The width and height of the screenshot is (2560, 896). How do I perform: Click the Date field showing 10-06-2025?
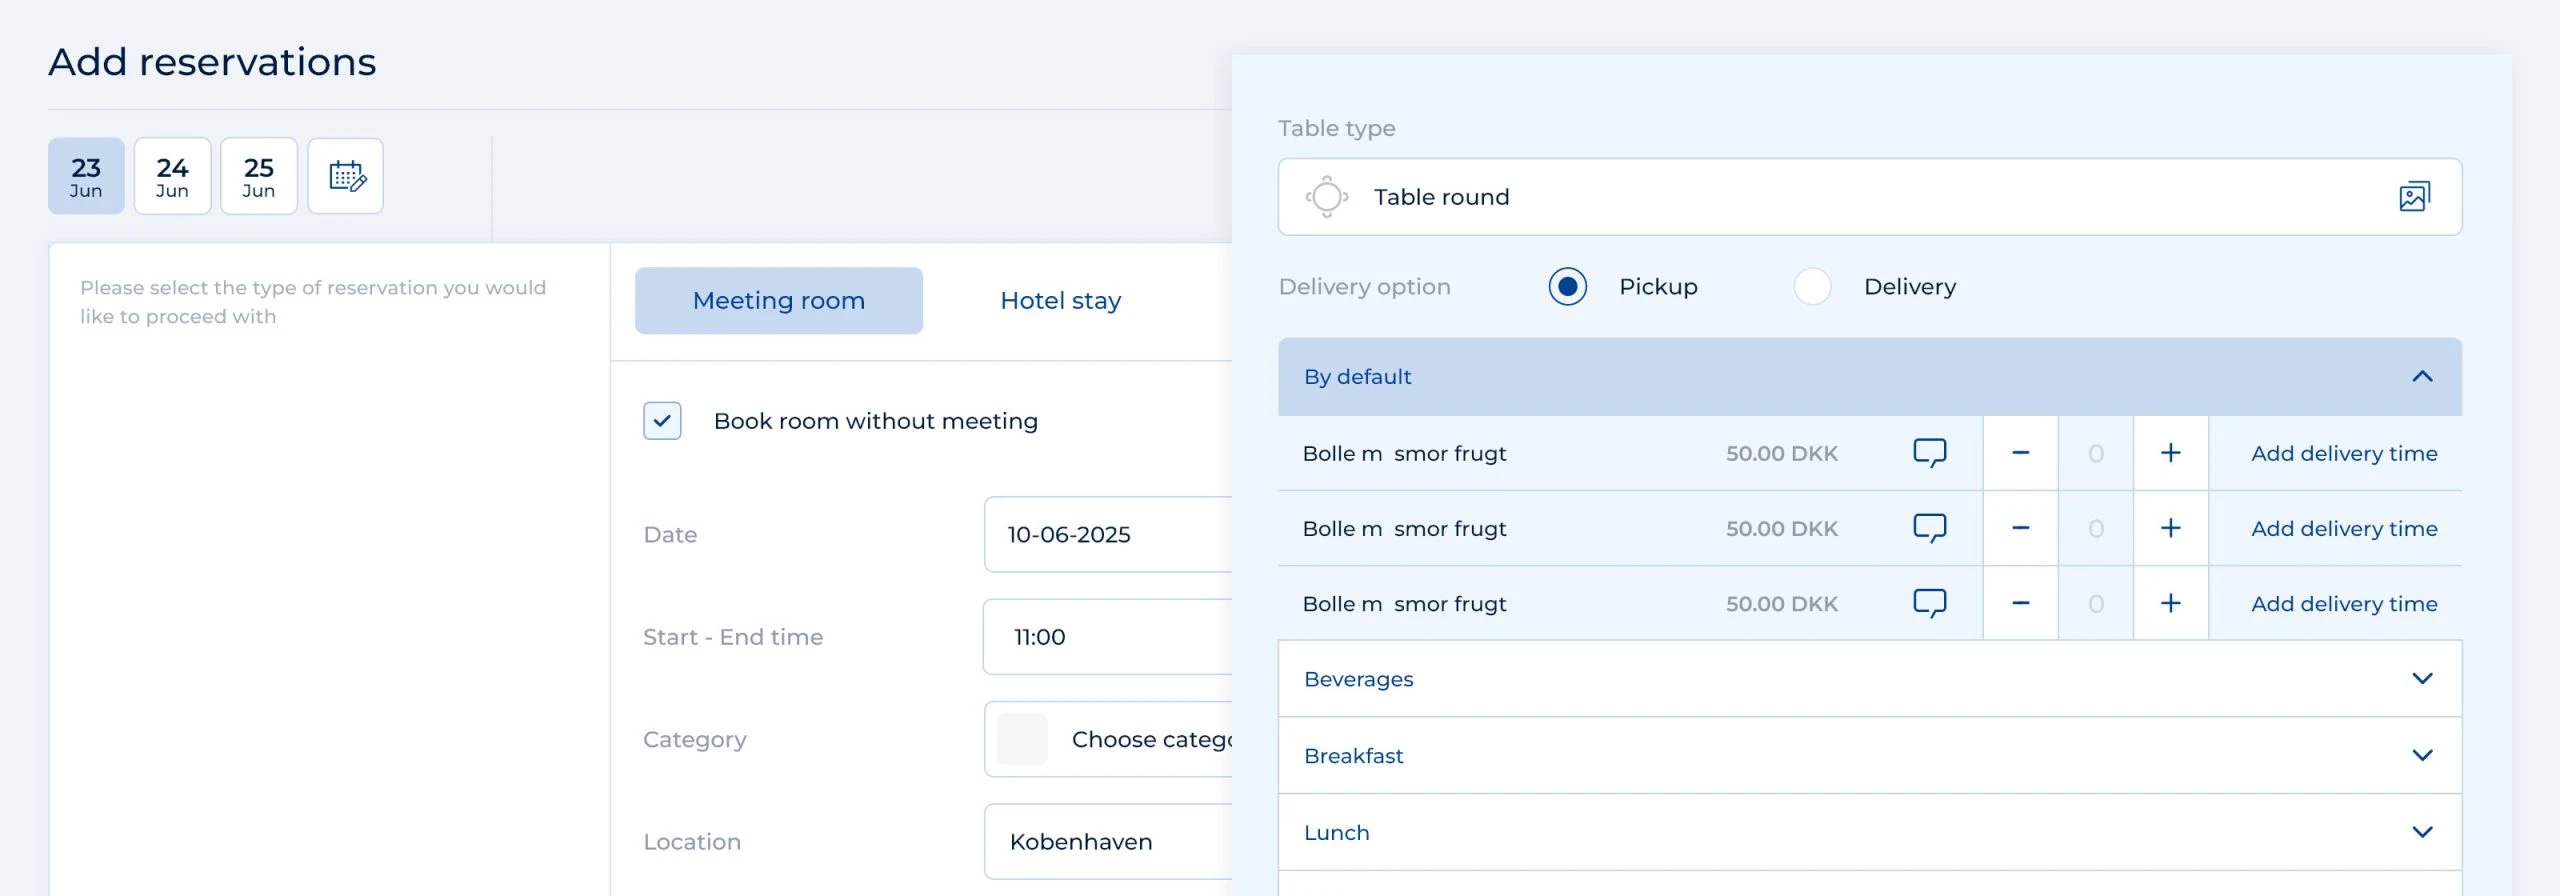pyautogui.click(x=1108, y=535)
